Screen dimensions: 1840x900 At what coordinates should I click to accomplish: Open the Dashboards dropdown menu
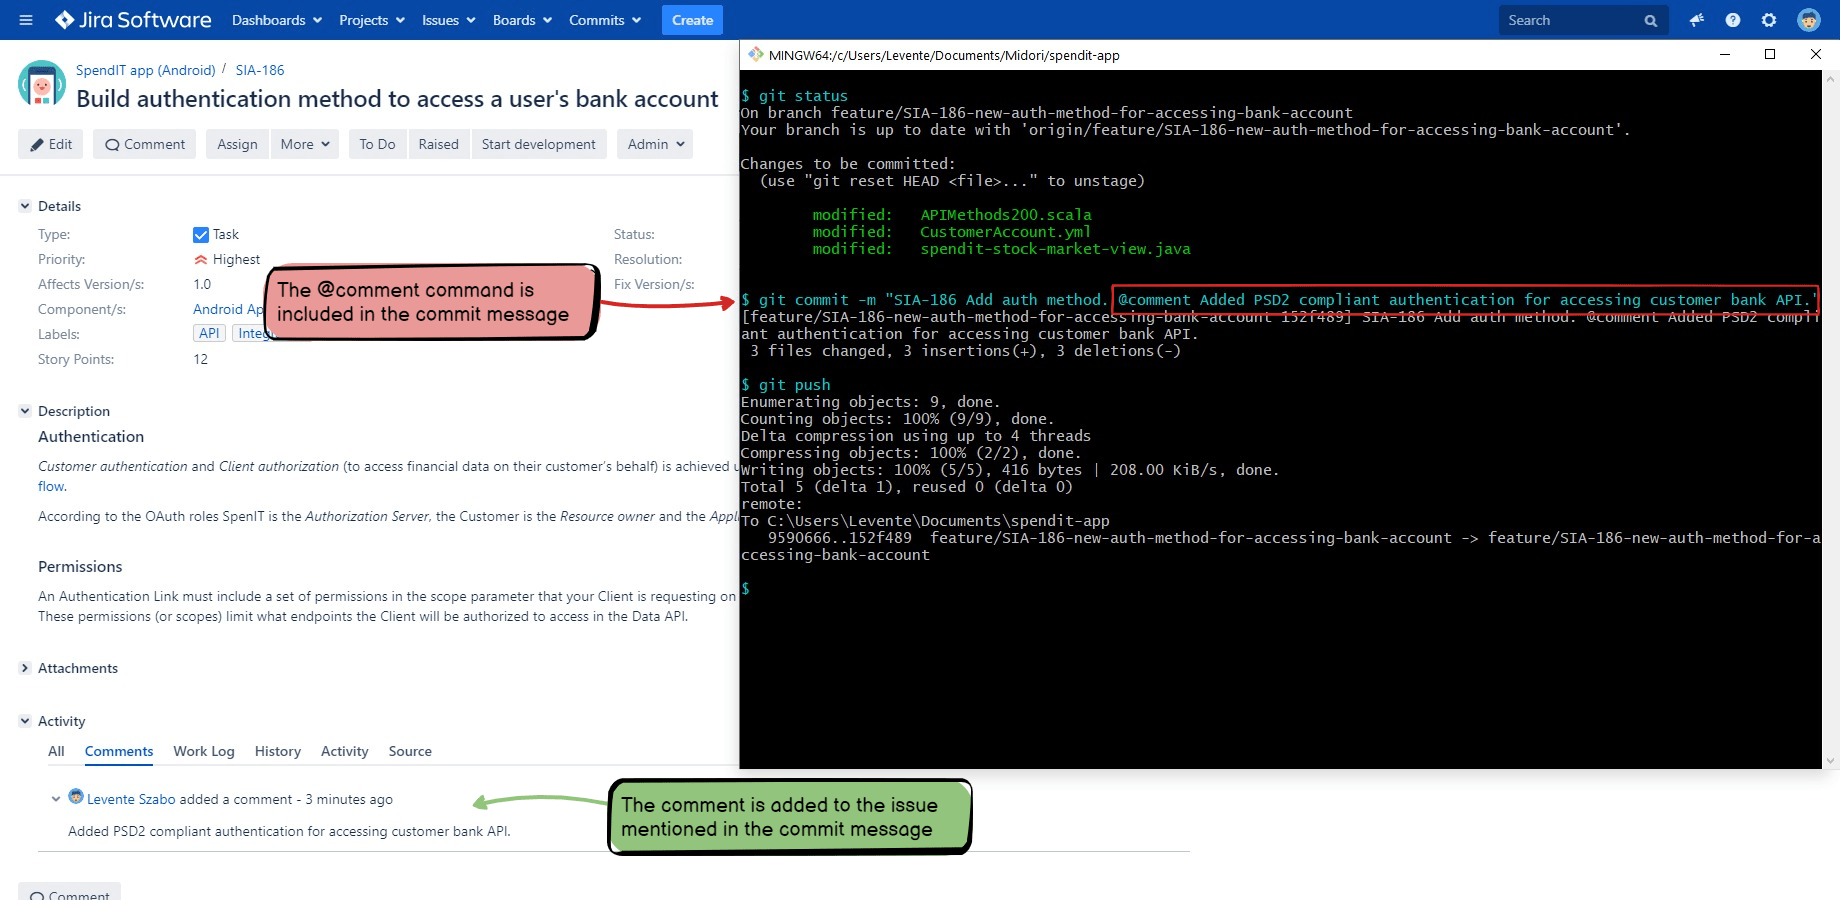pos(277,20)
